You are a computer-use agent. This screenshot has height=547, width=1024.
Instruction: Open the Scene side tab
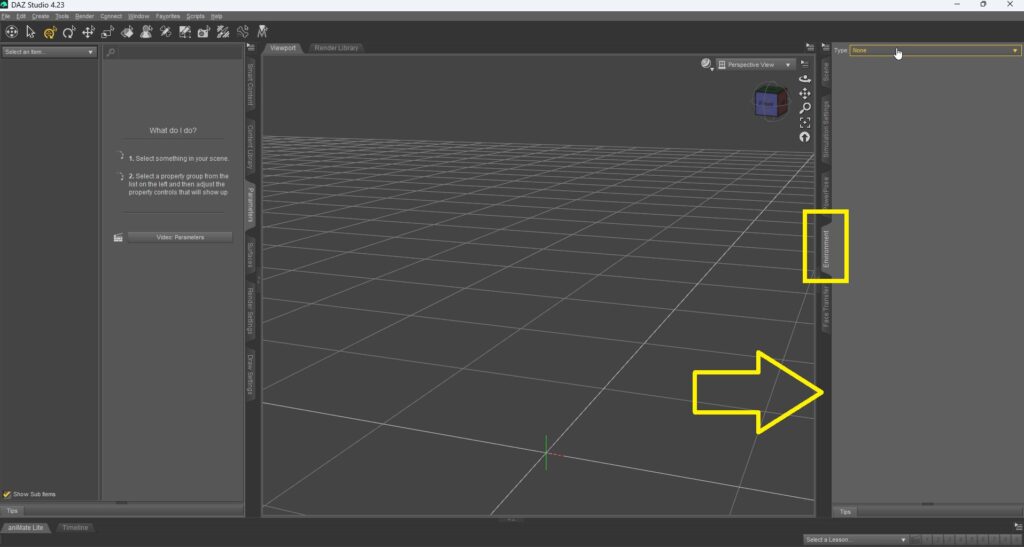[825, 72]
